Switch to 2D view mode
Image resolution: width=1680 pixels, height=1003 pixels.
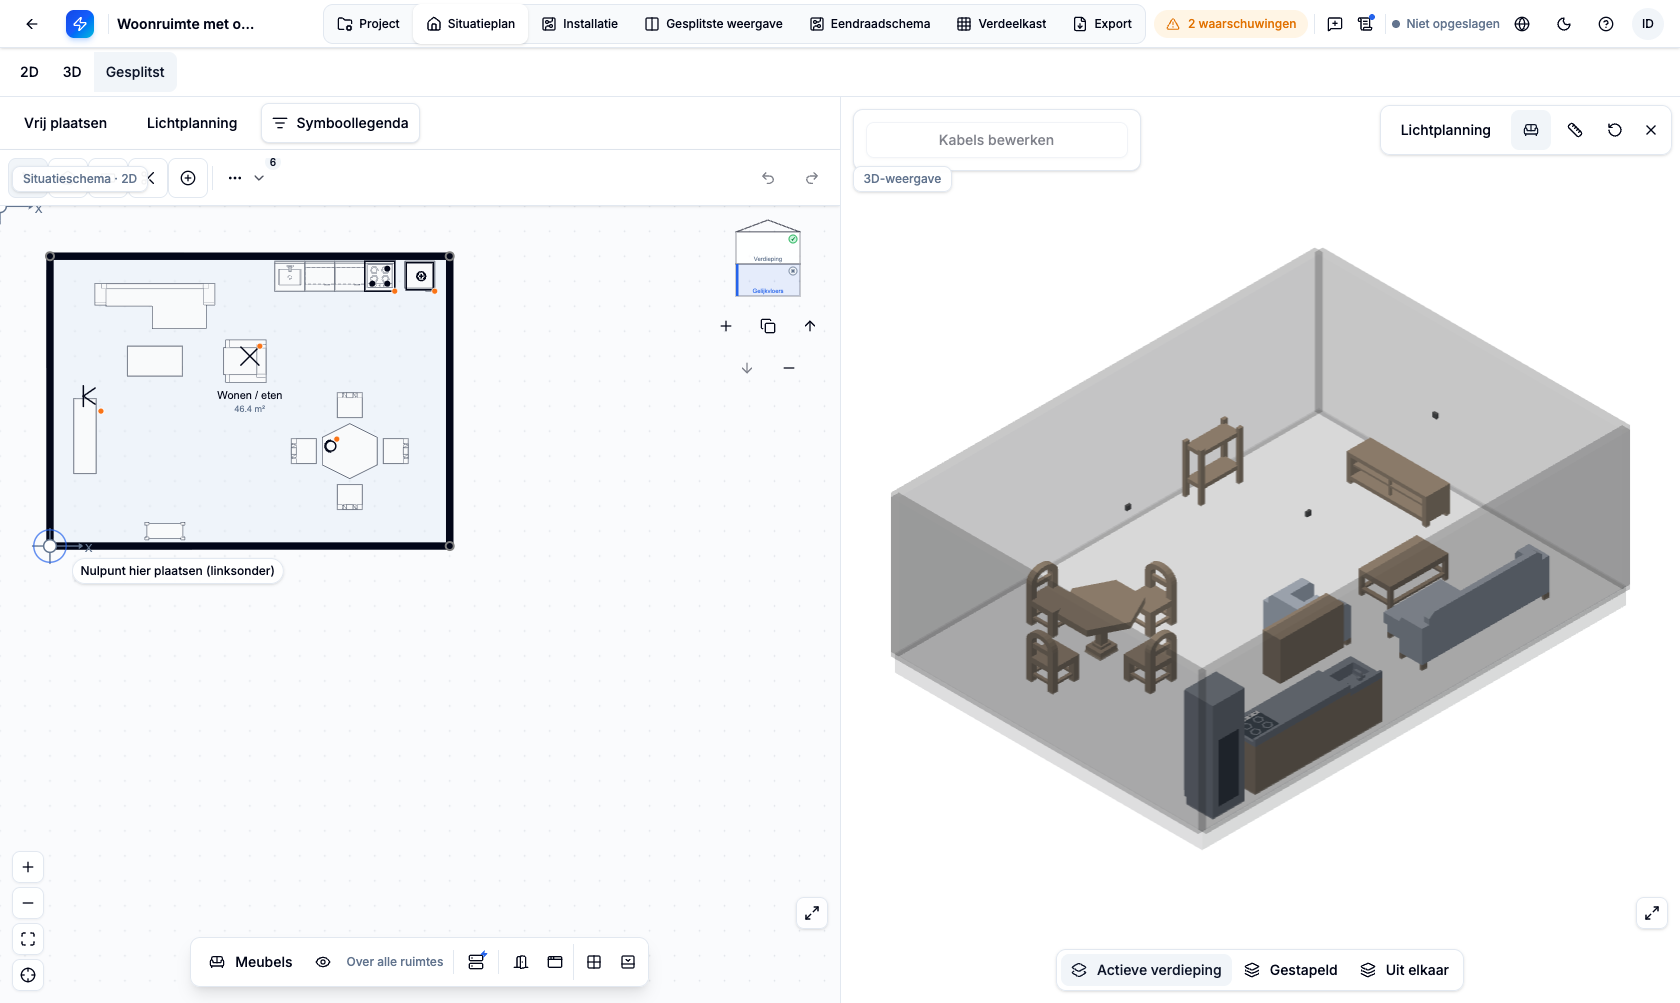pyautogui.click(x=29, y=72)
